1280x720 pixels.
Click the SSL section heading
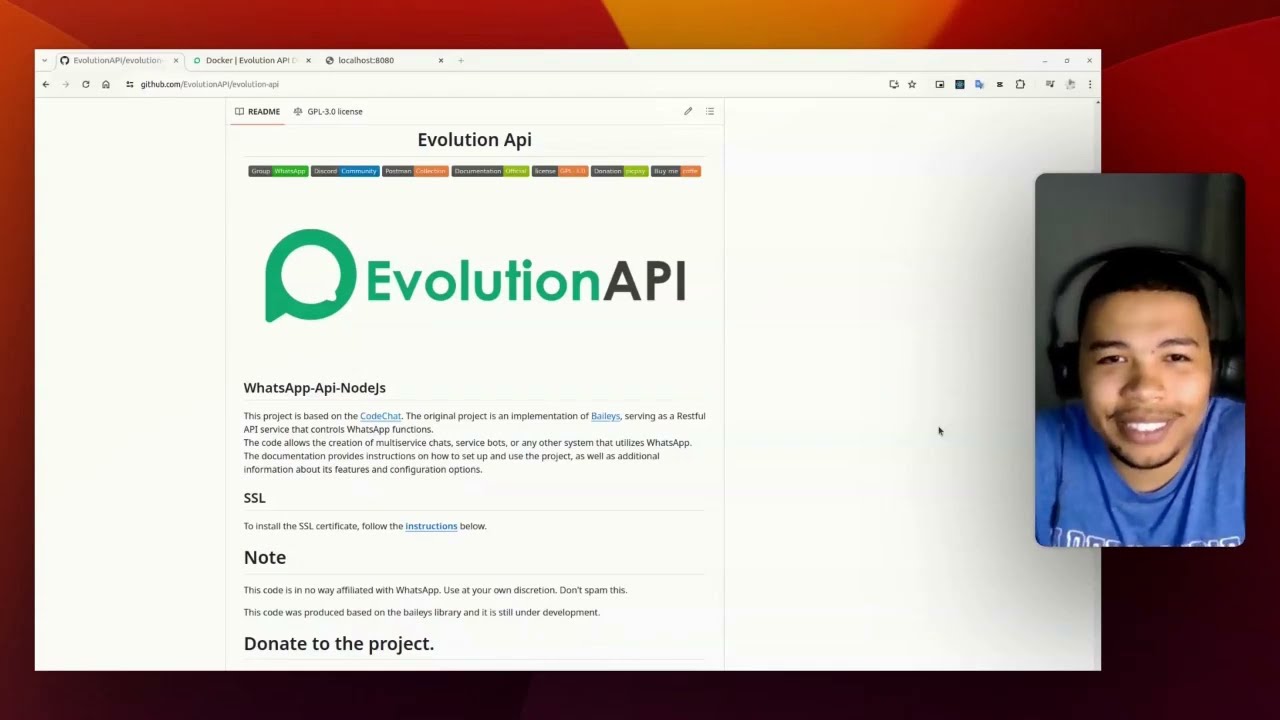[x=254, y=498]
